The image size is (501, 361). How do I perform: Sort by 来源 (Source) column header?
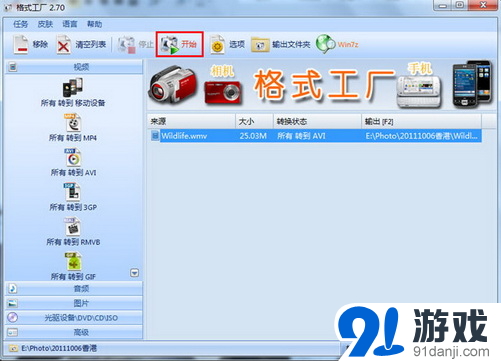191,121
